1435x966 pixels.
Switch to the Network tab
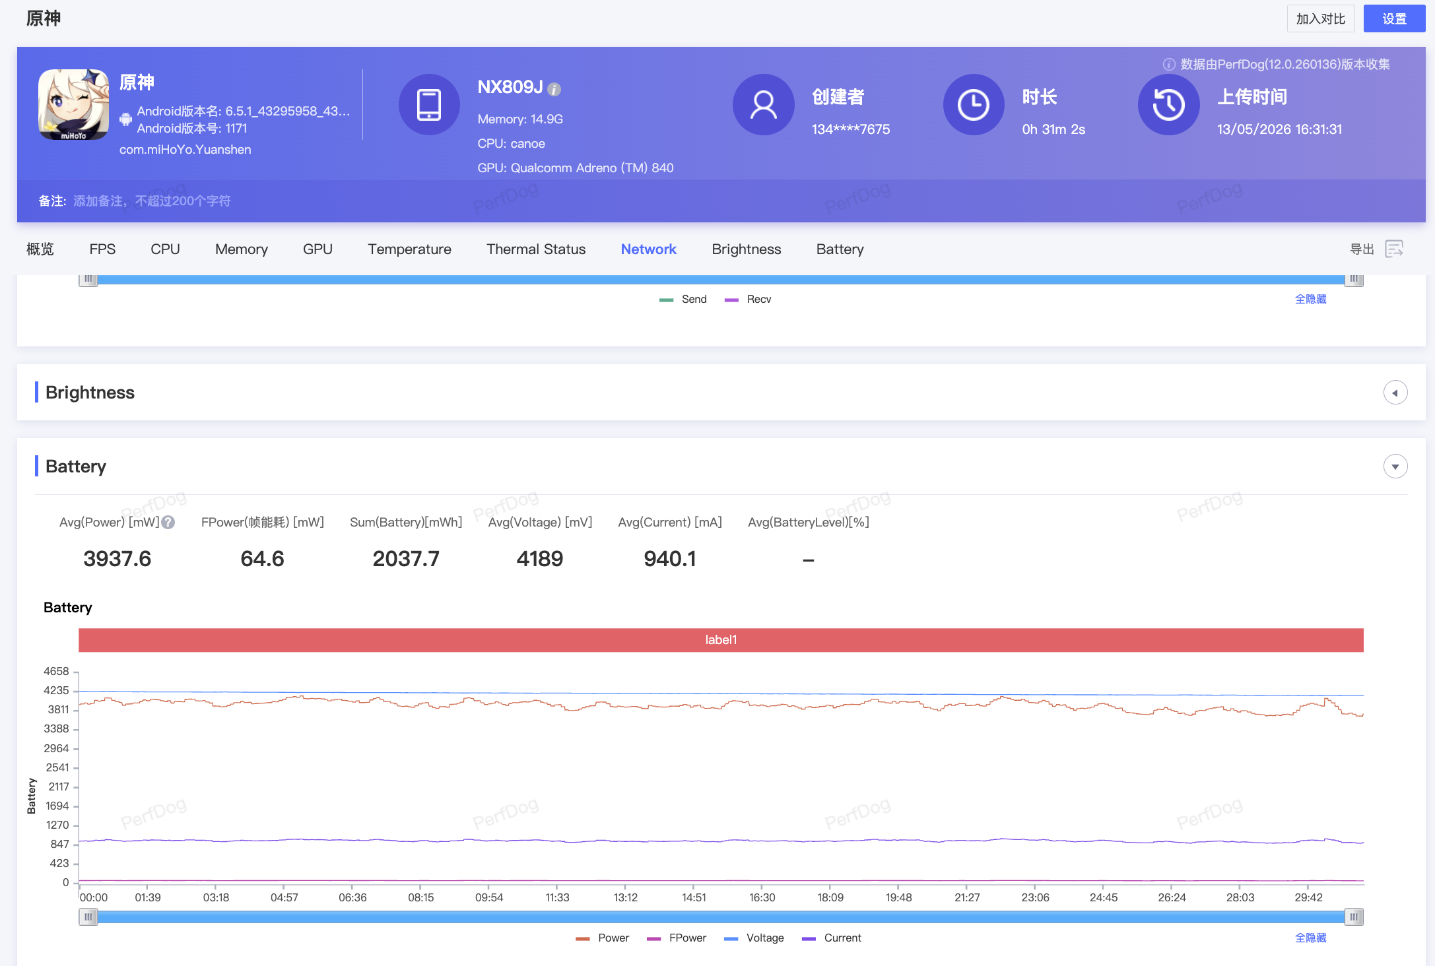[x=649, y=249]
